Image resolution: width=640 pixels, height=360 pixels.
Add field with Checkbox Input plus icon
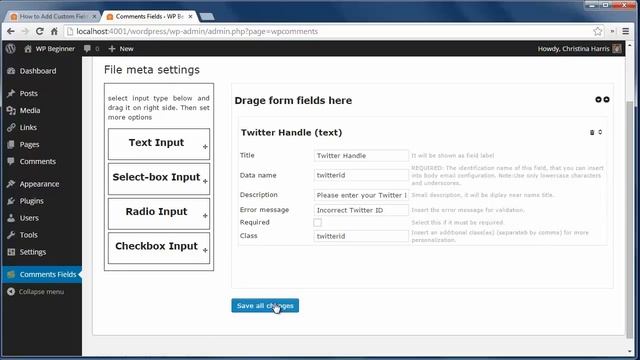205,250
